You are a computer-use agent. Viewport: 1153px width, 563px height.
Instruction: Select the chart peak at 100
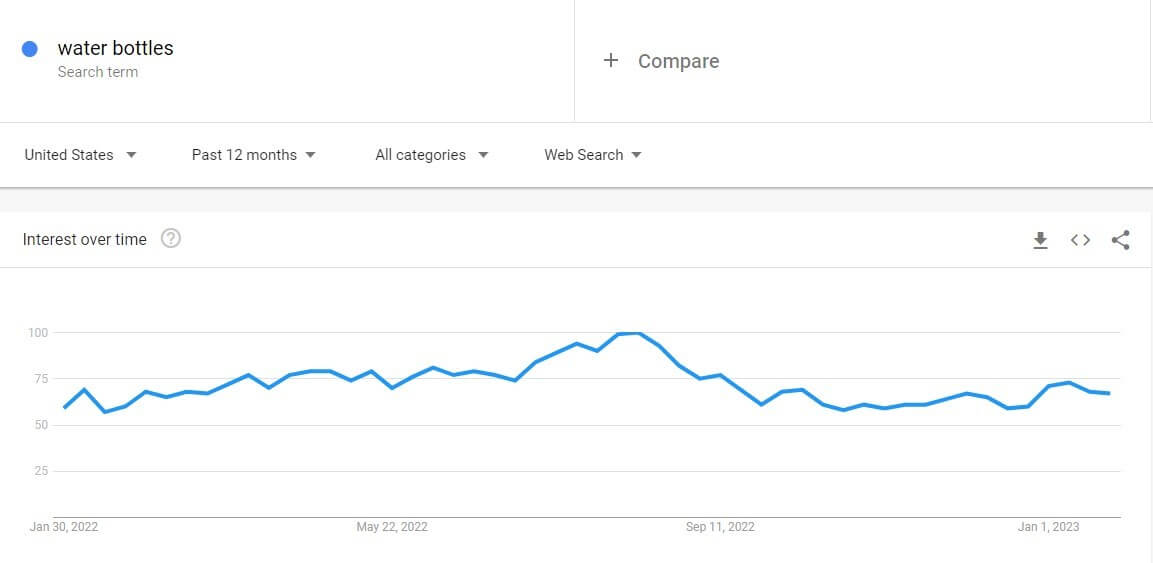point(638,333)
